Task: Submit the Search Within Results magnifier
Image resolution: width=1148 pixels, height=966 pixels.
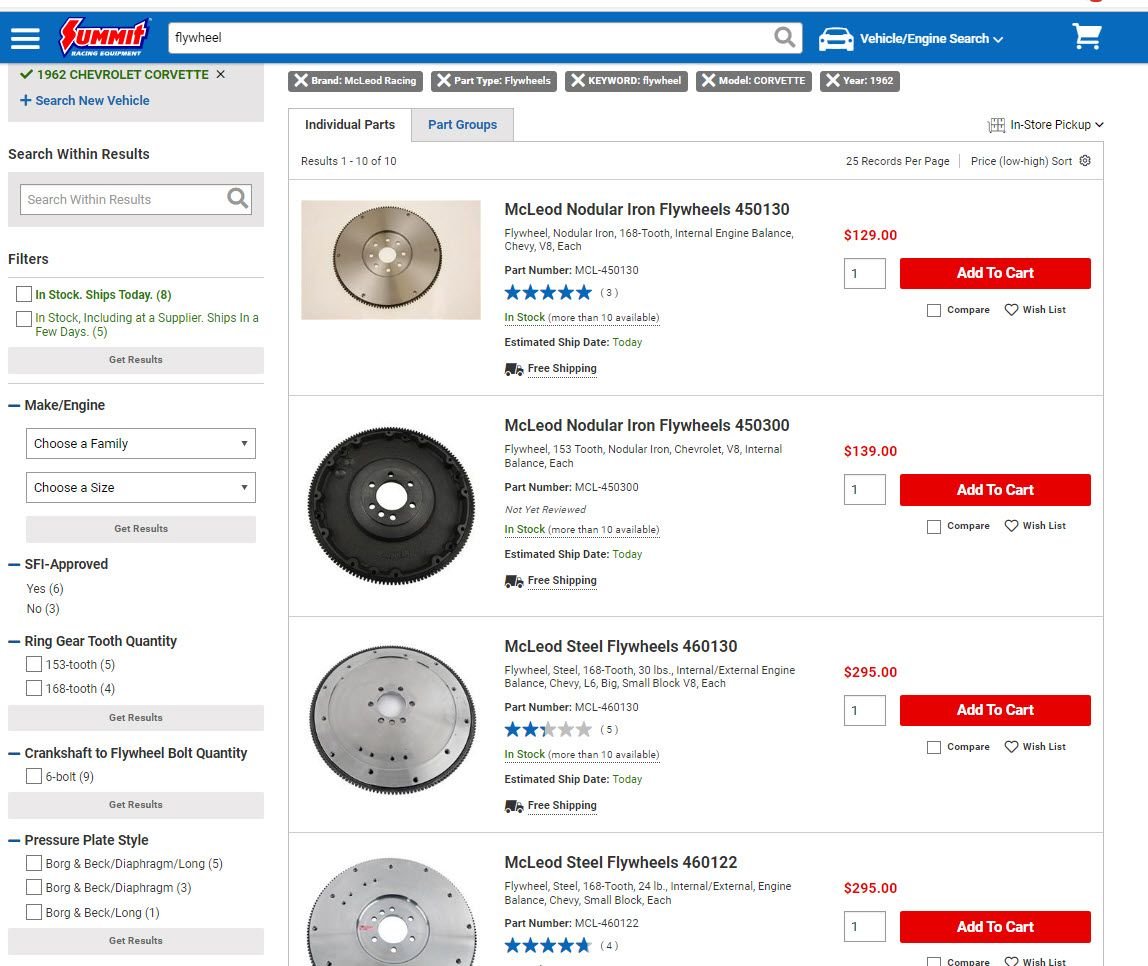Action: coord(237,199)
